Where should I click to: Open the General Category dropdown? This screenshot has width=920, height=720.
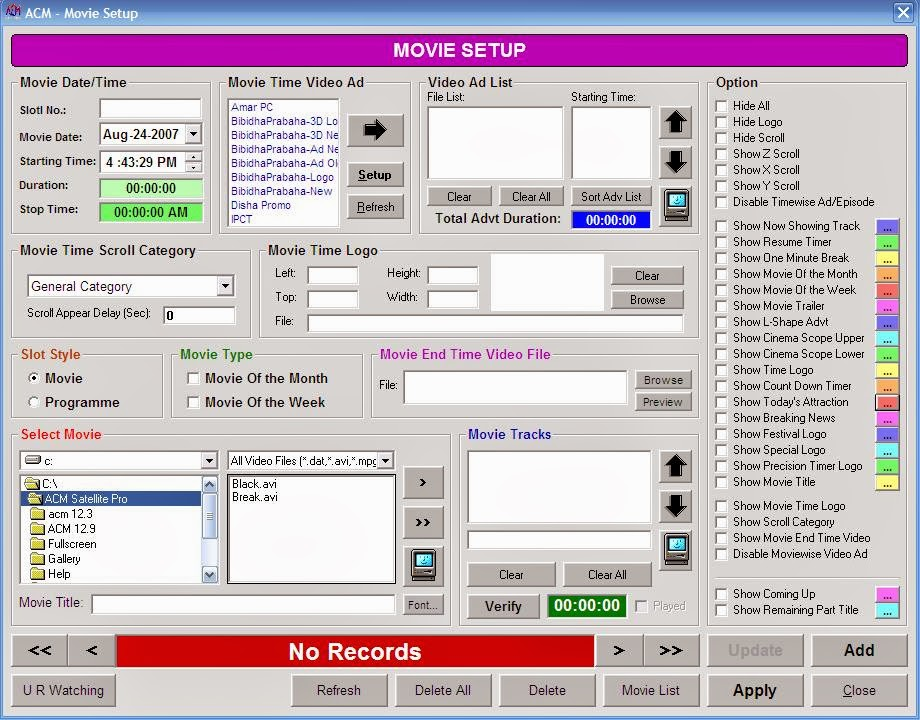click(224, 286)
